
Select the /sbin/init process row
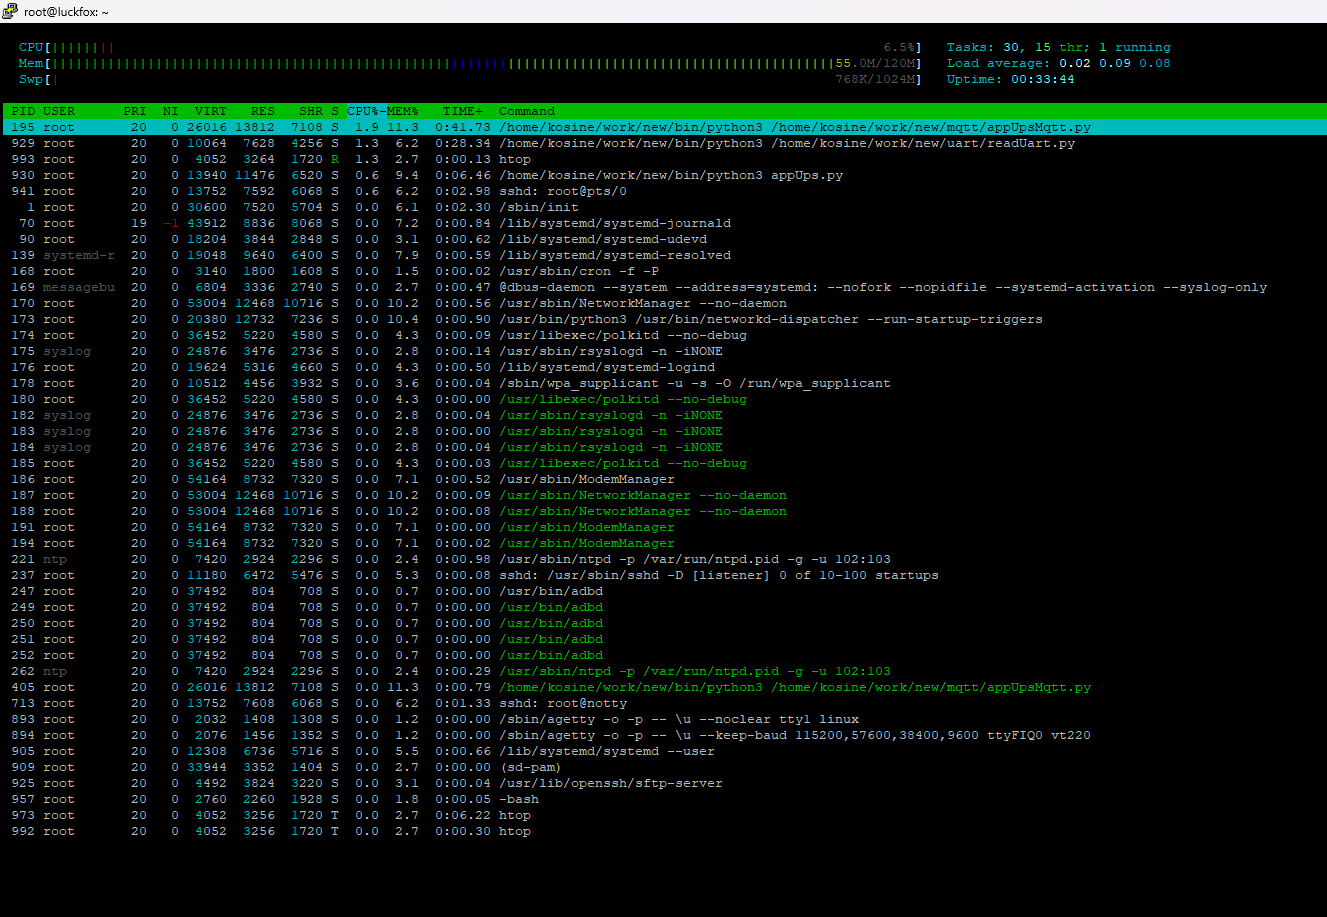point(663,207)
